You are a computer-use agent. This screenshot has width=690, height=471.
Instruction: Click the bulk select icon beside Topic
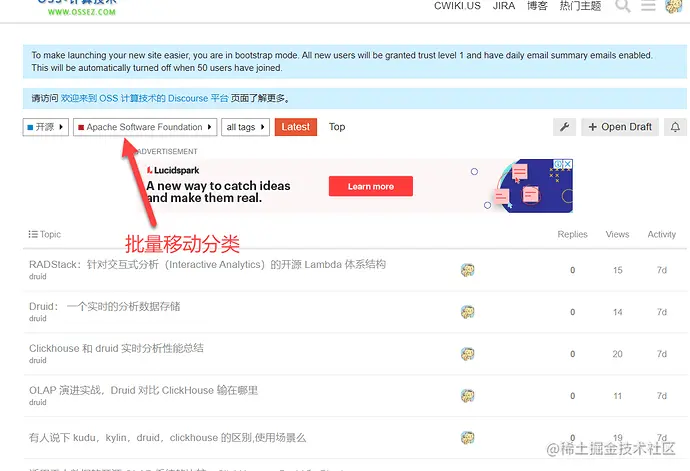coord(33,234)
